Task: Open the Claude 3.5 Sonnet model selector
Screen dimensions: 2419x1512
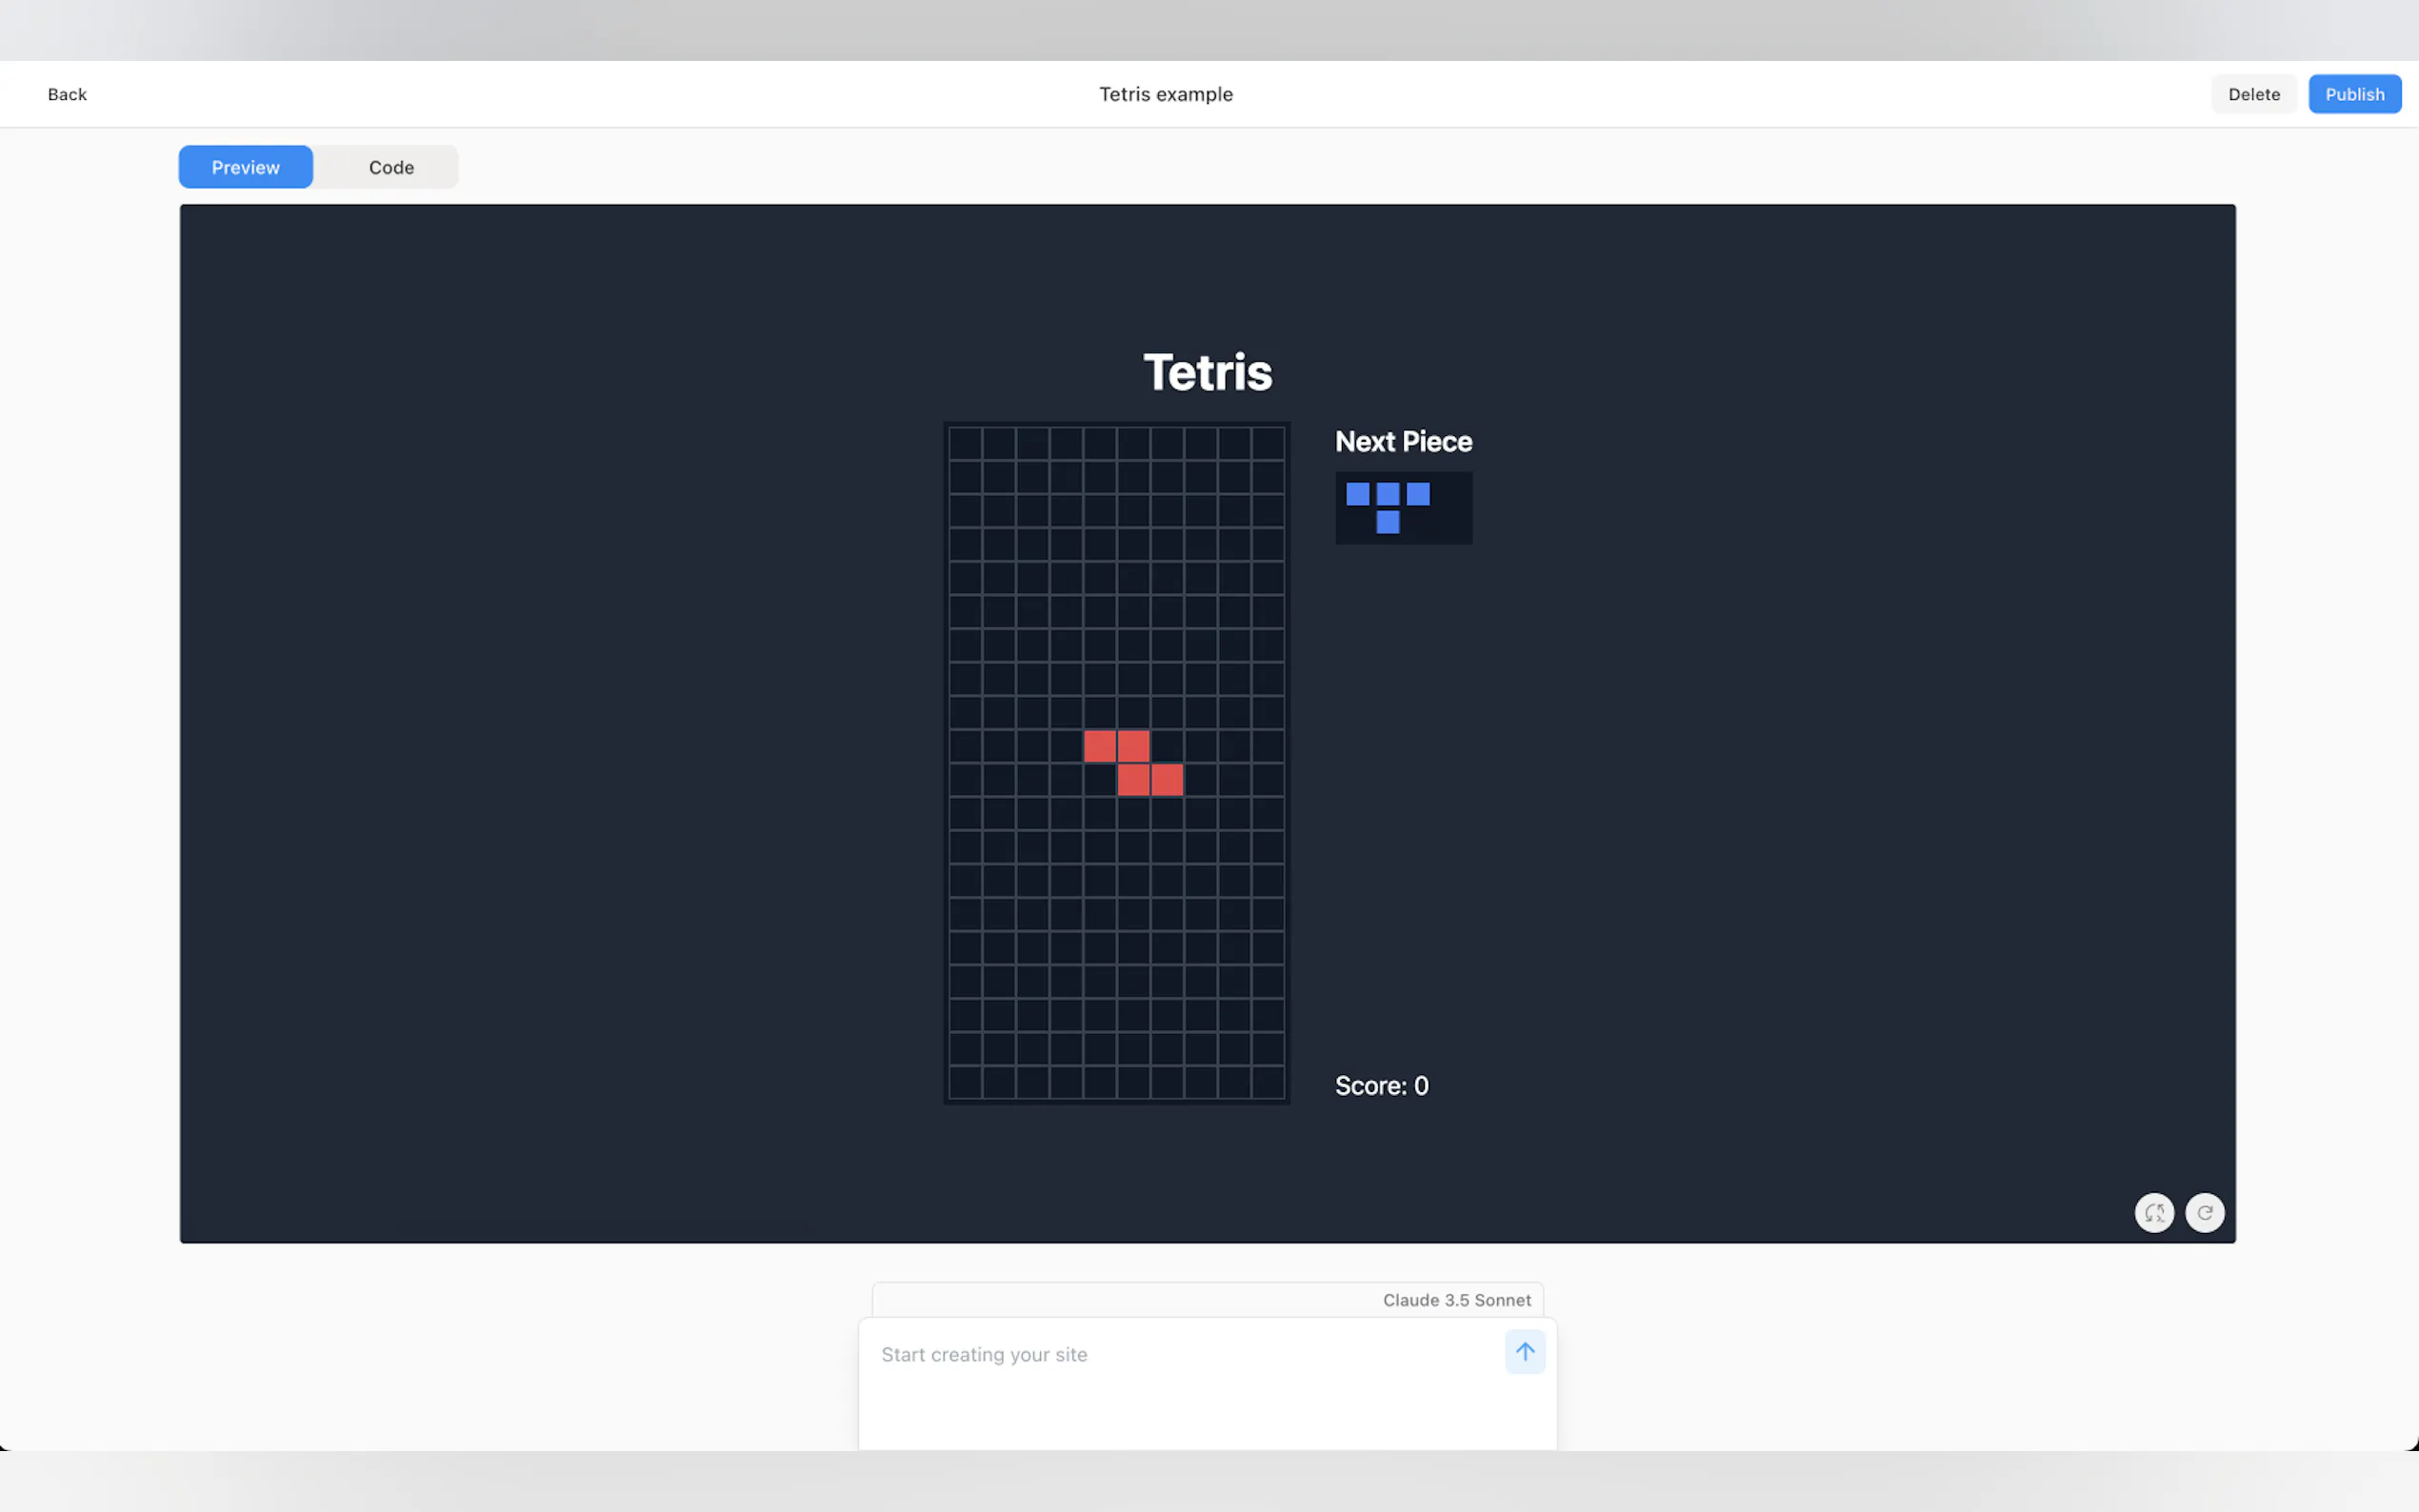Action: coord(1456,1300)
